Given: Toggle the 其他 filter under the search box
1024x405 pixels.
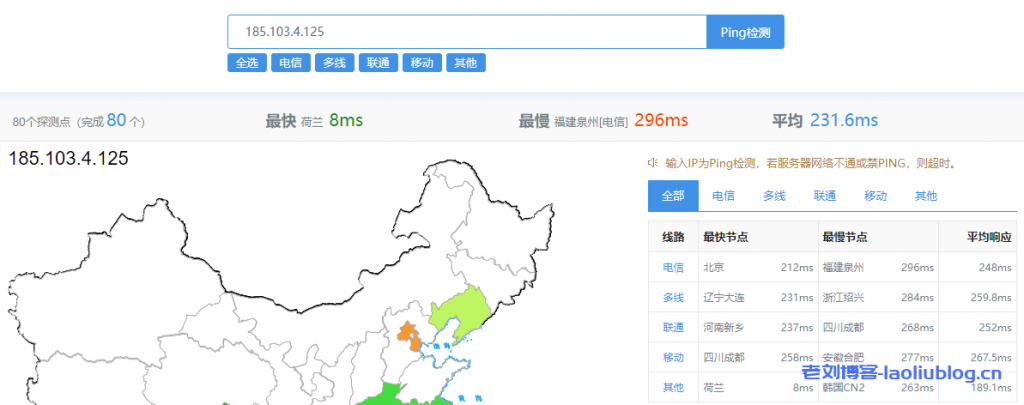Looking at the screenshot, I should click(x=465, y=63).
